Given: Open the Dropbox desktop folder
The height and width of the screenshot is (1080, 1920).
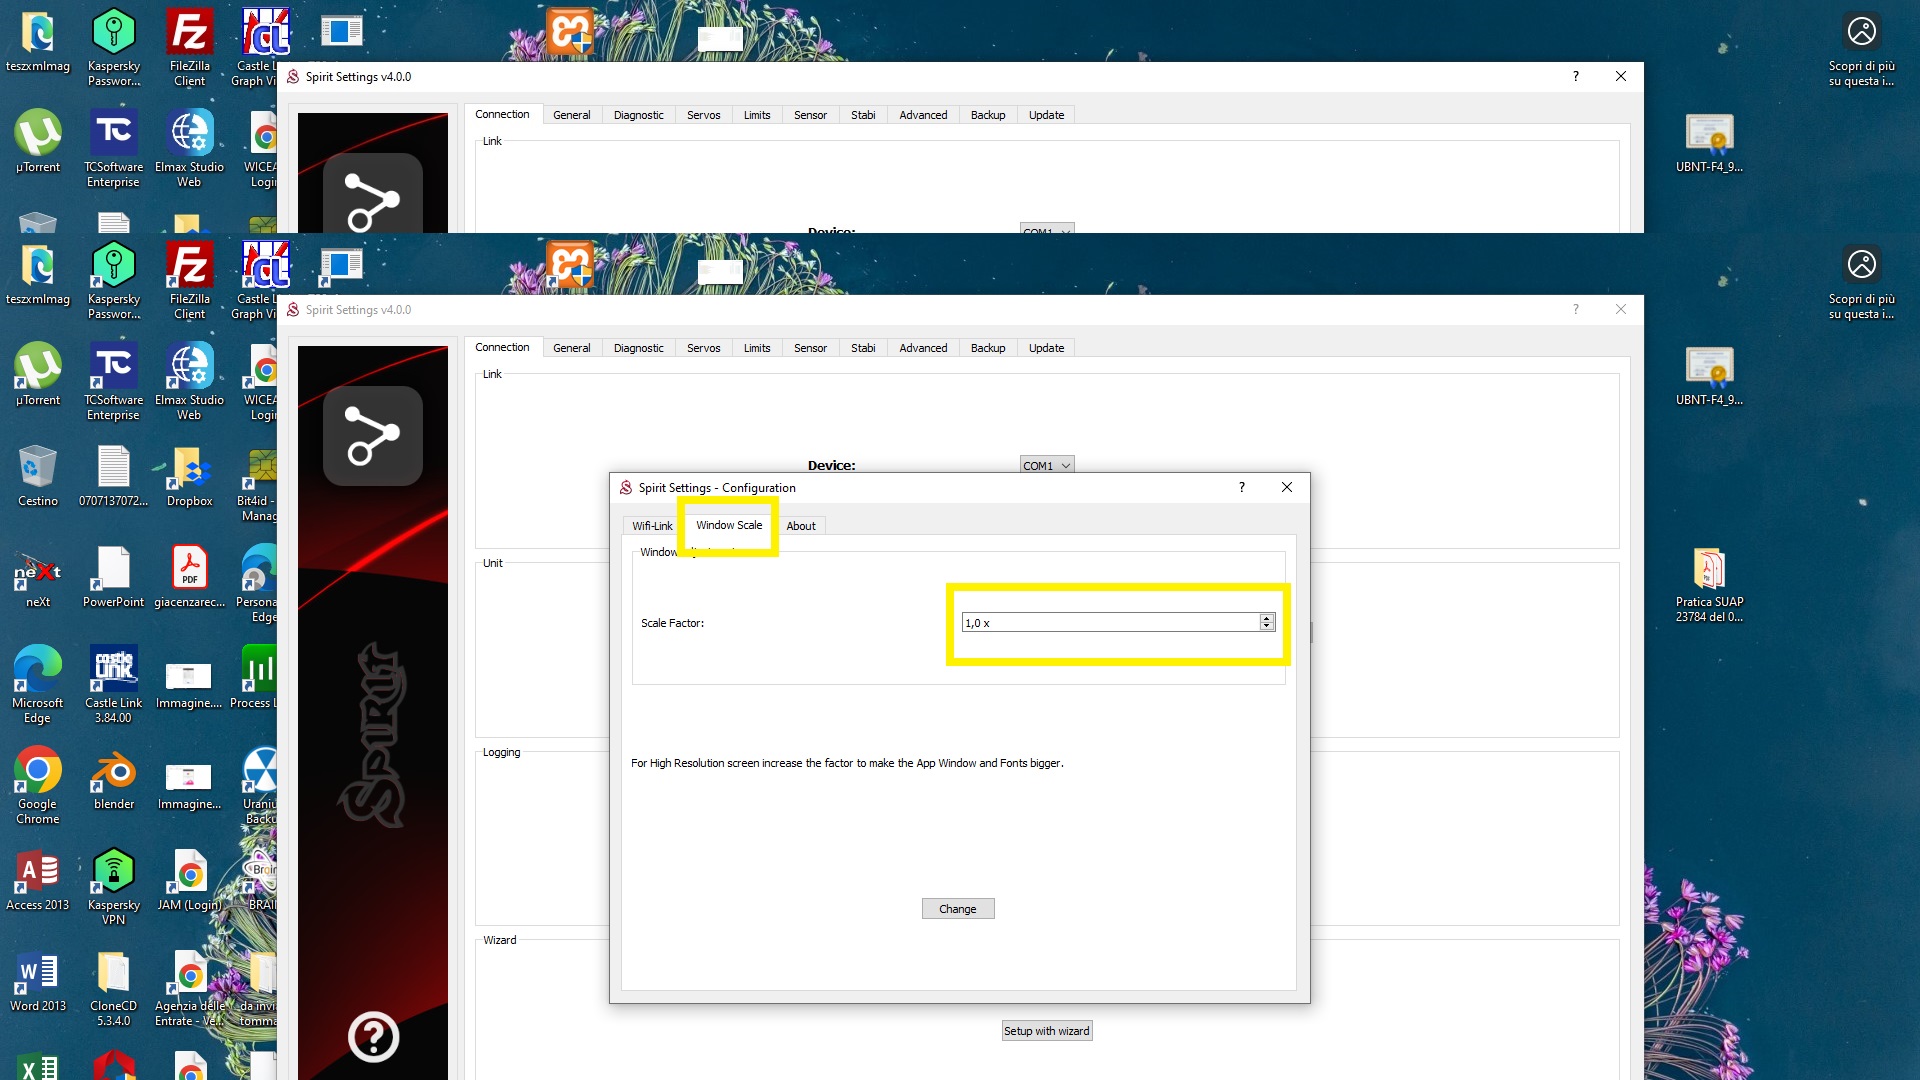Looking at the screenshot, I should click(189, 468).
